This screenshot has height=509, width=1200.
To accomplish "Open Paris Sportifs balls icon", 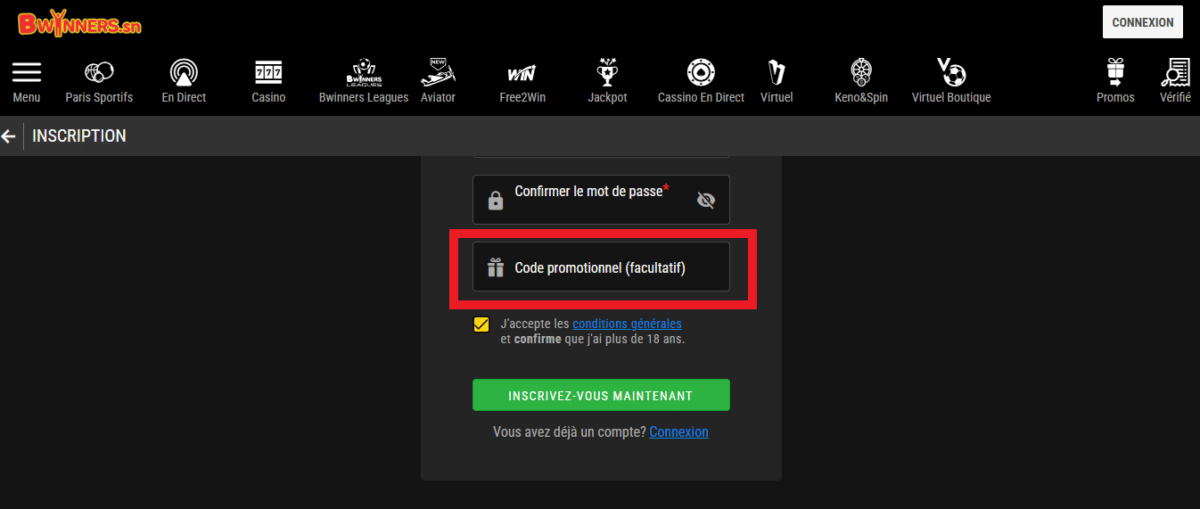I will (99, 73).
